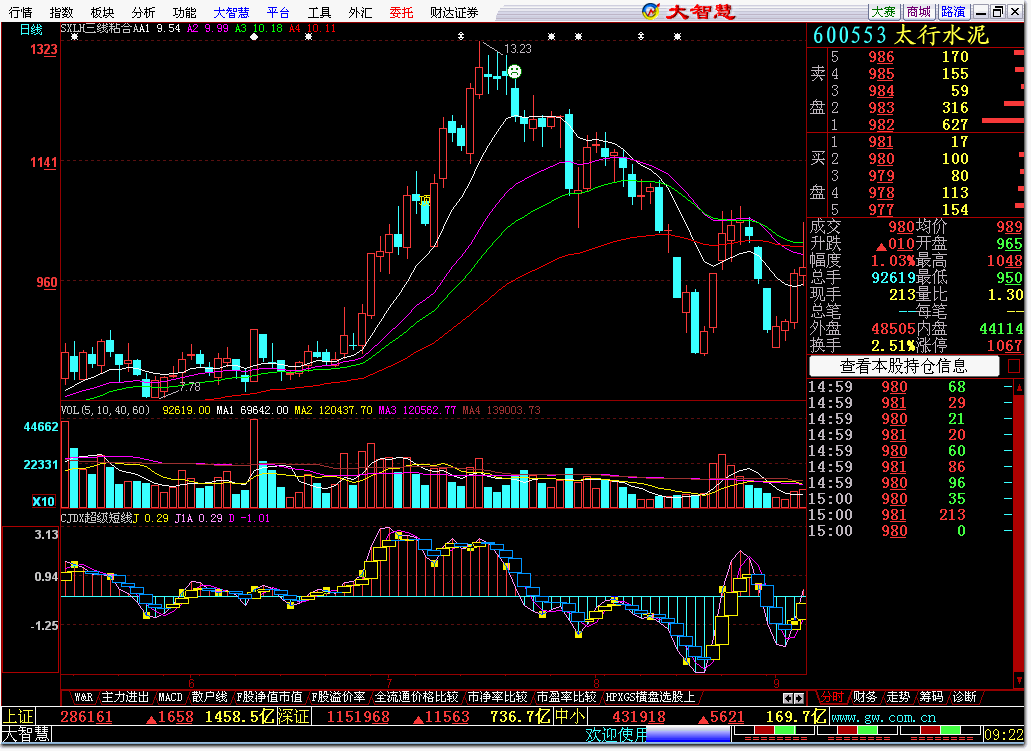Image resolution: width=1031 pixels, height=751 pixels.
Task: Open the 外汇 menu
Action: tap(360, 12)
